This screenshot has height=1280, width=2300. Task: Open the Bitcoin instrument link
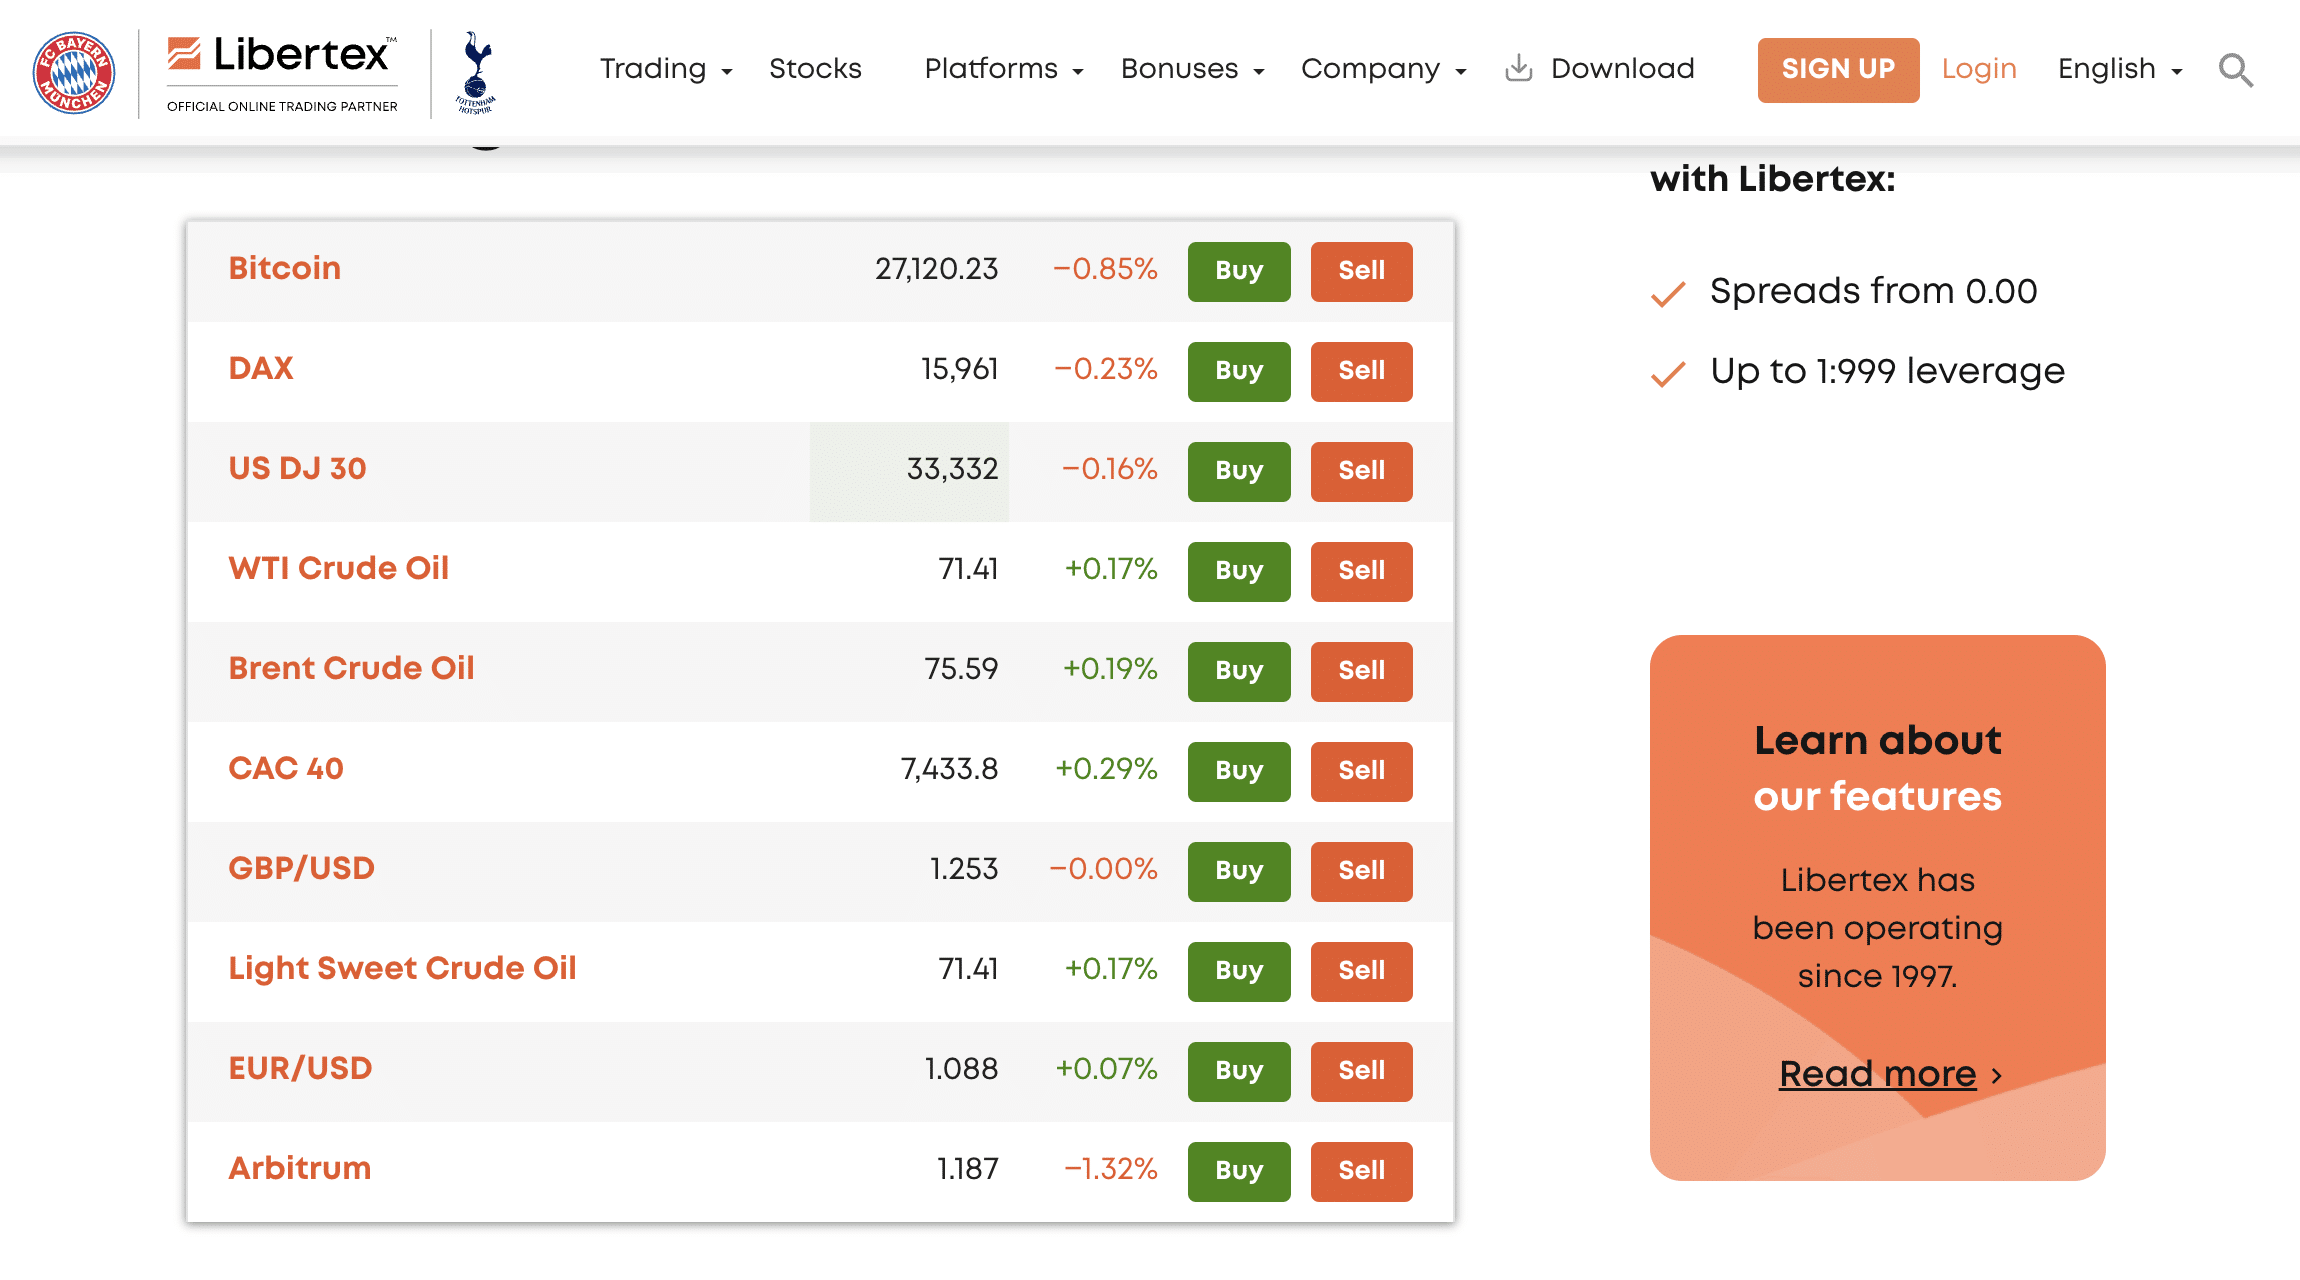coord(285,268)
